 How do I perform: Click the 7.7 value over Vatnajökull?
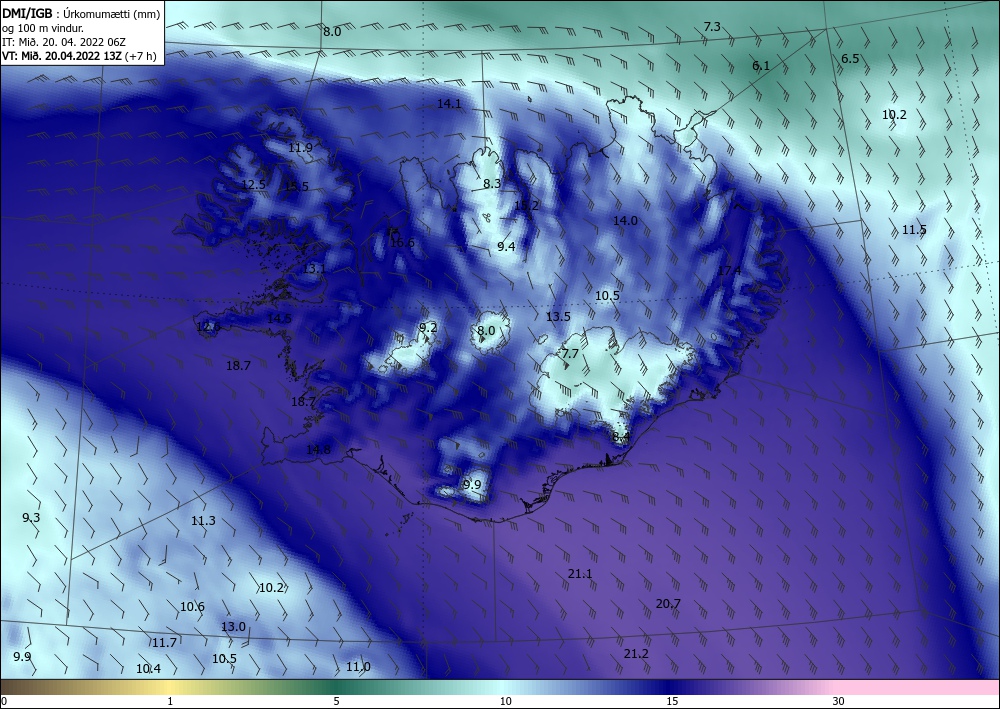[x=570, y=354]
